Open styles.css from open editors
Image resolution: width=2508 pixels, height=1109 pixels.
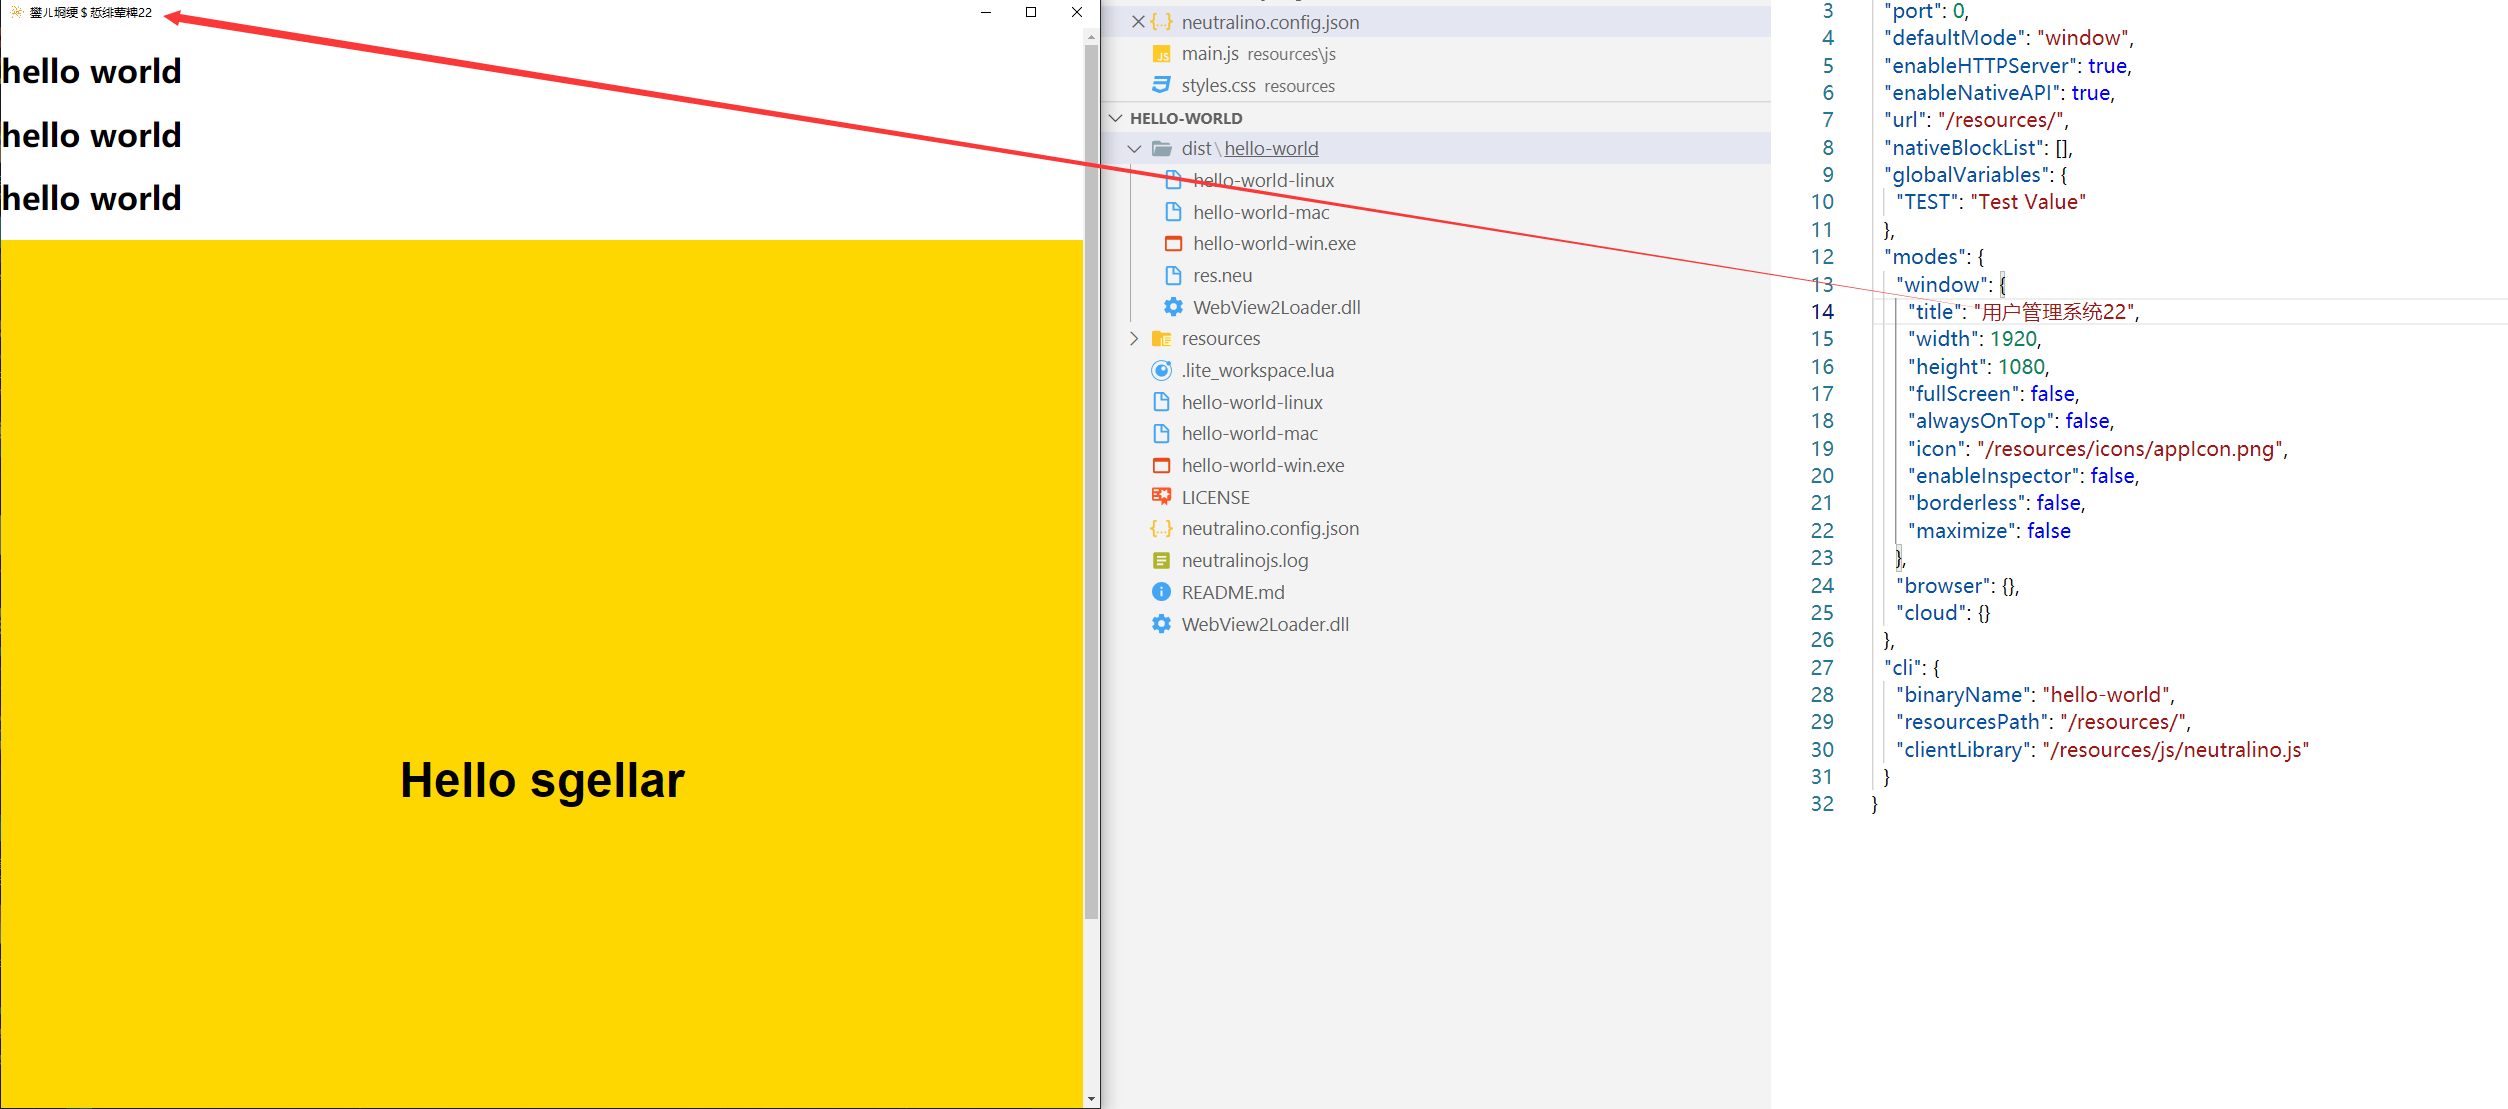[1218, 86]
